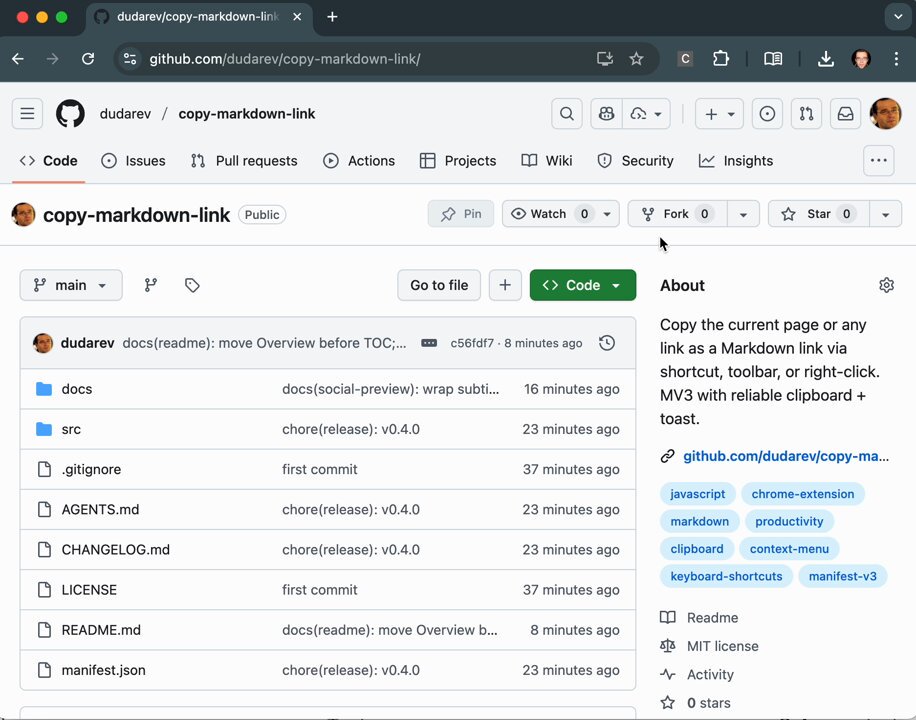Open manifest.json file

(x=103, y=670)
